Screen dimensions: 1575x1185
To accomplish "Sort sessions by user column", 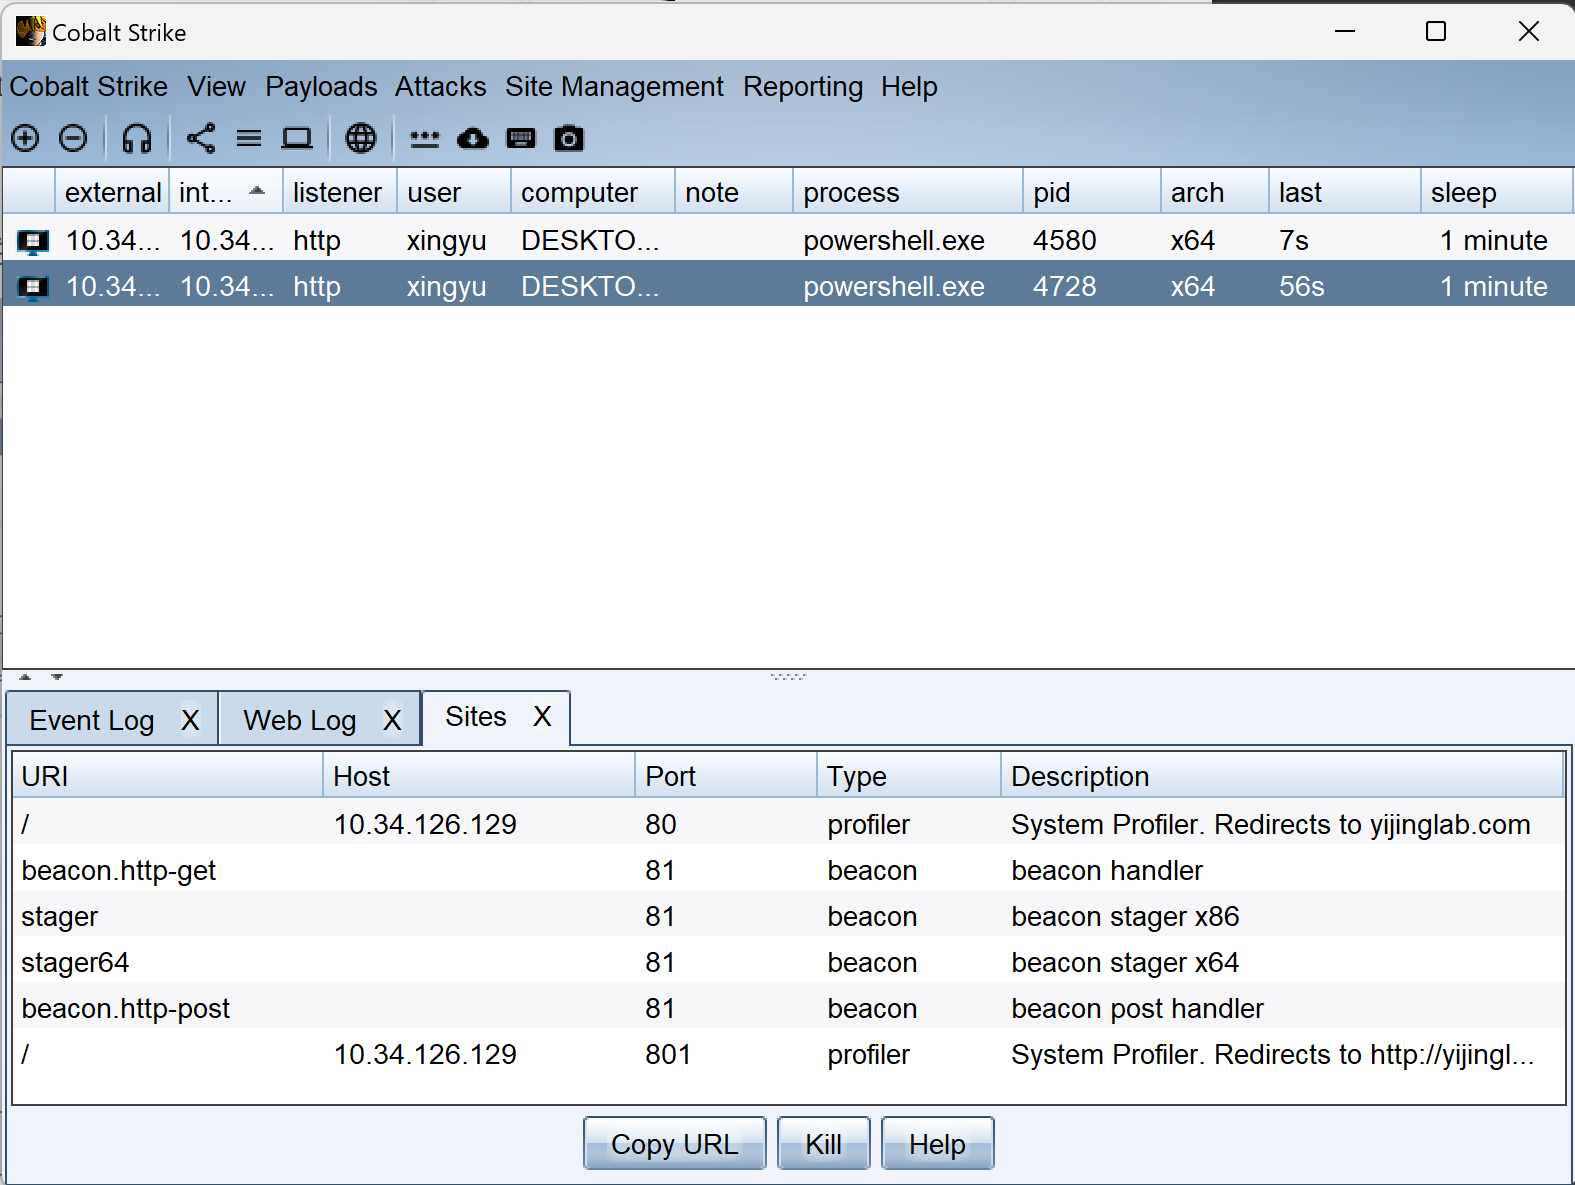I will point(454,192).
